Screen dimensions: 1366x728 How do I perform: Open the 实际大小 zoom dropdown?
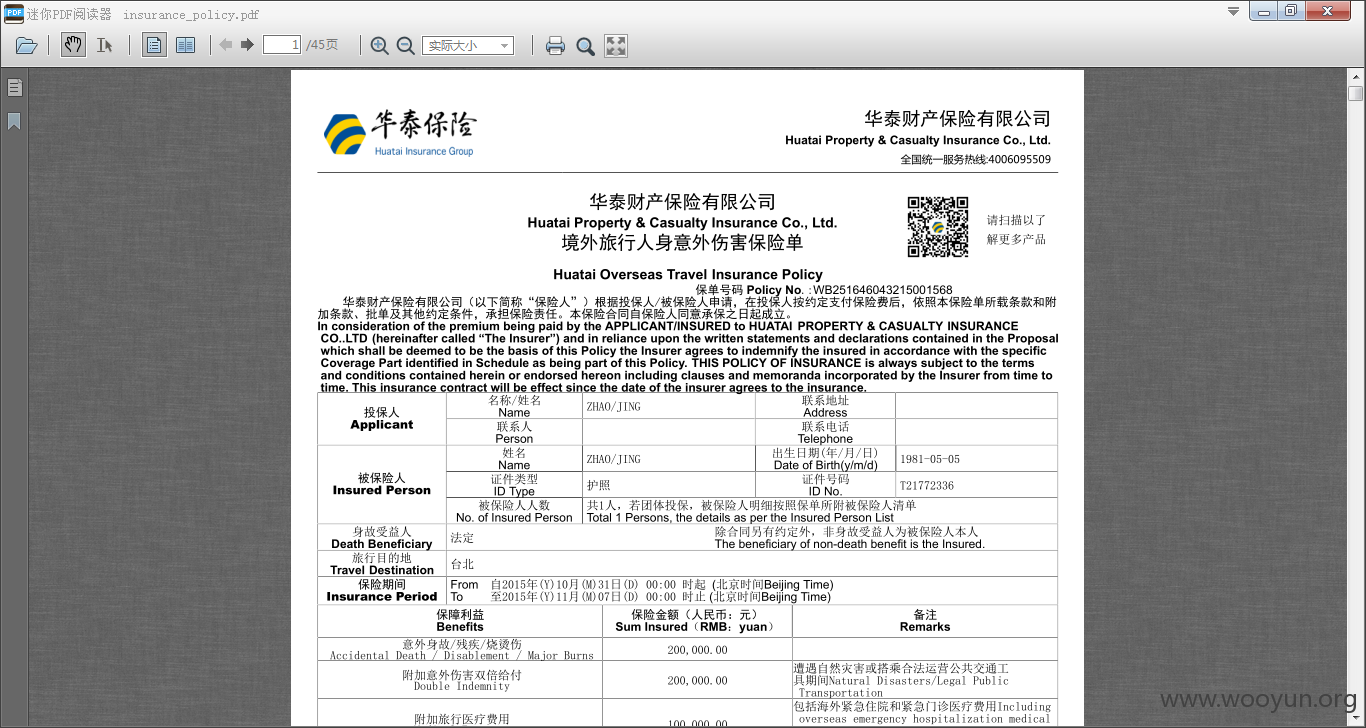click(469, 45)
